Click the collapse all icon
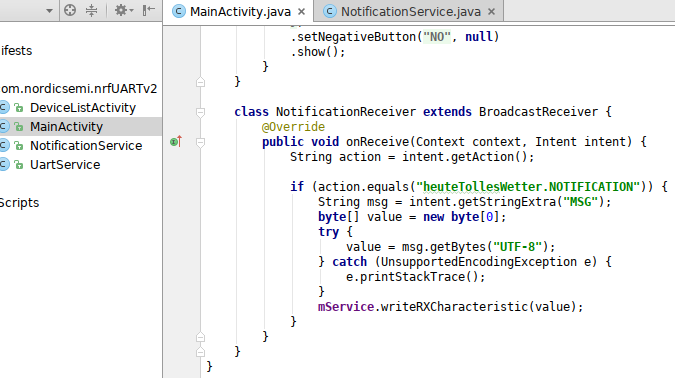The height and width of the screenshot is (378, 675). 91,10
